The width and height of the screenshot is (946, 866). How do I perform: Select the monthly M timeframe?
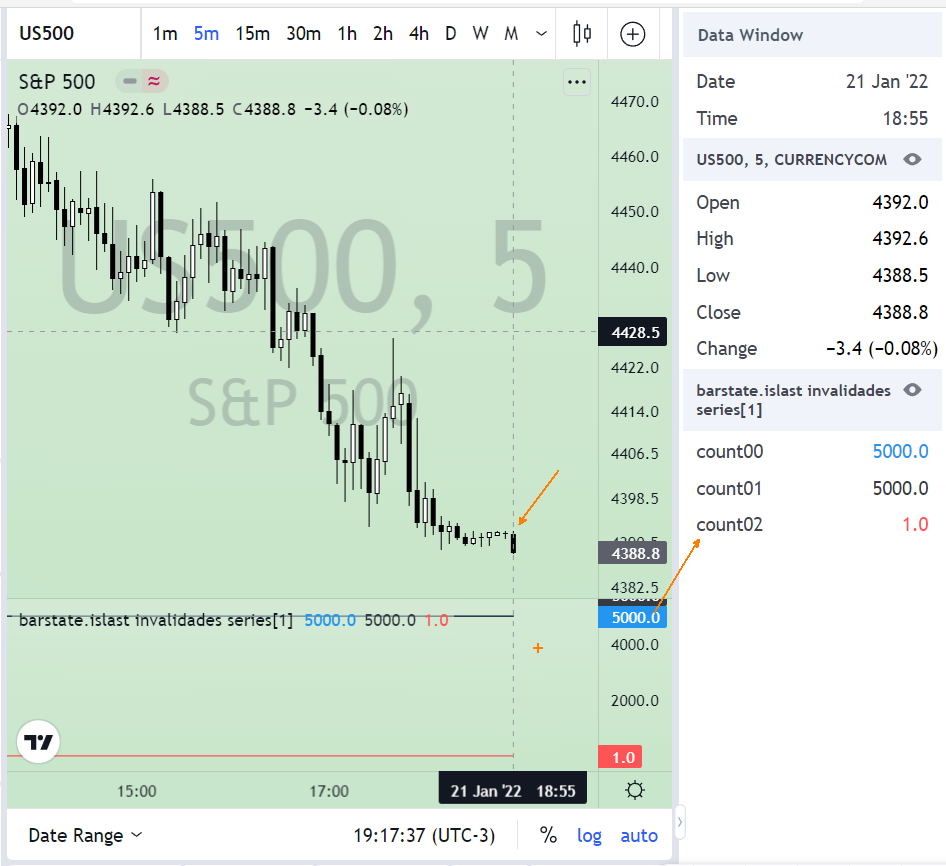point(511,34)
